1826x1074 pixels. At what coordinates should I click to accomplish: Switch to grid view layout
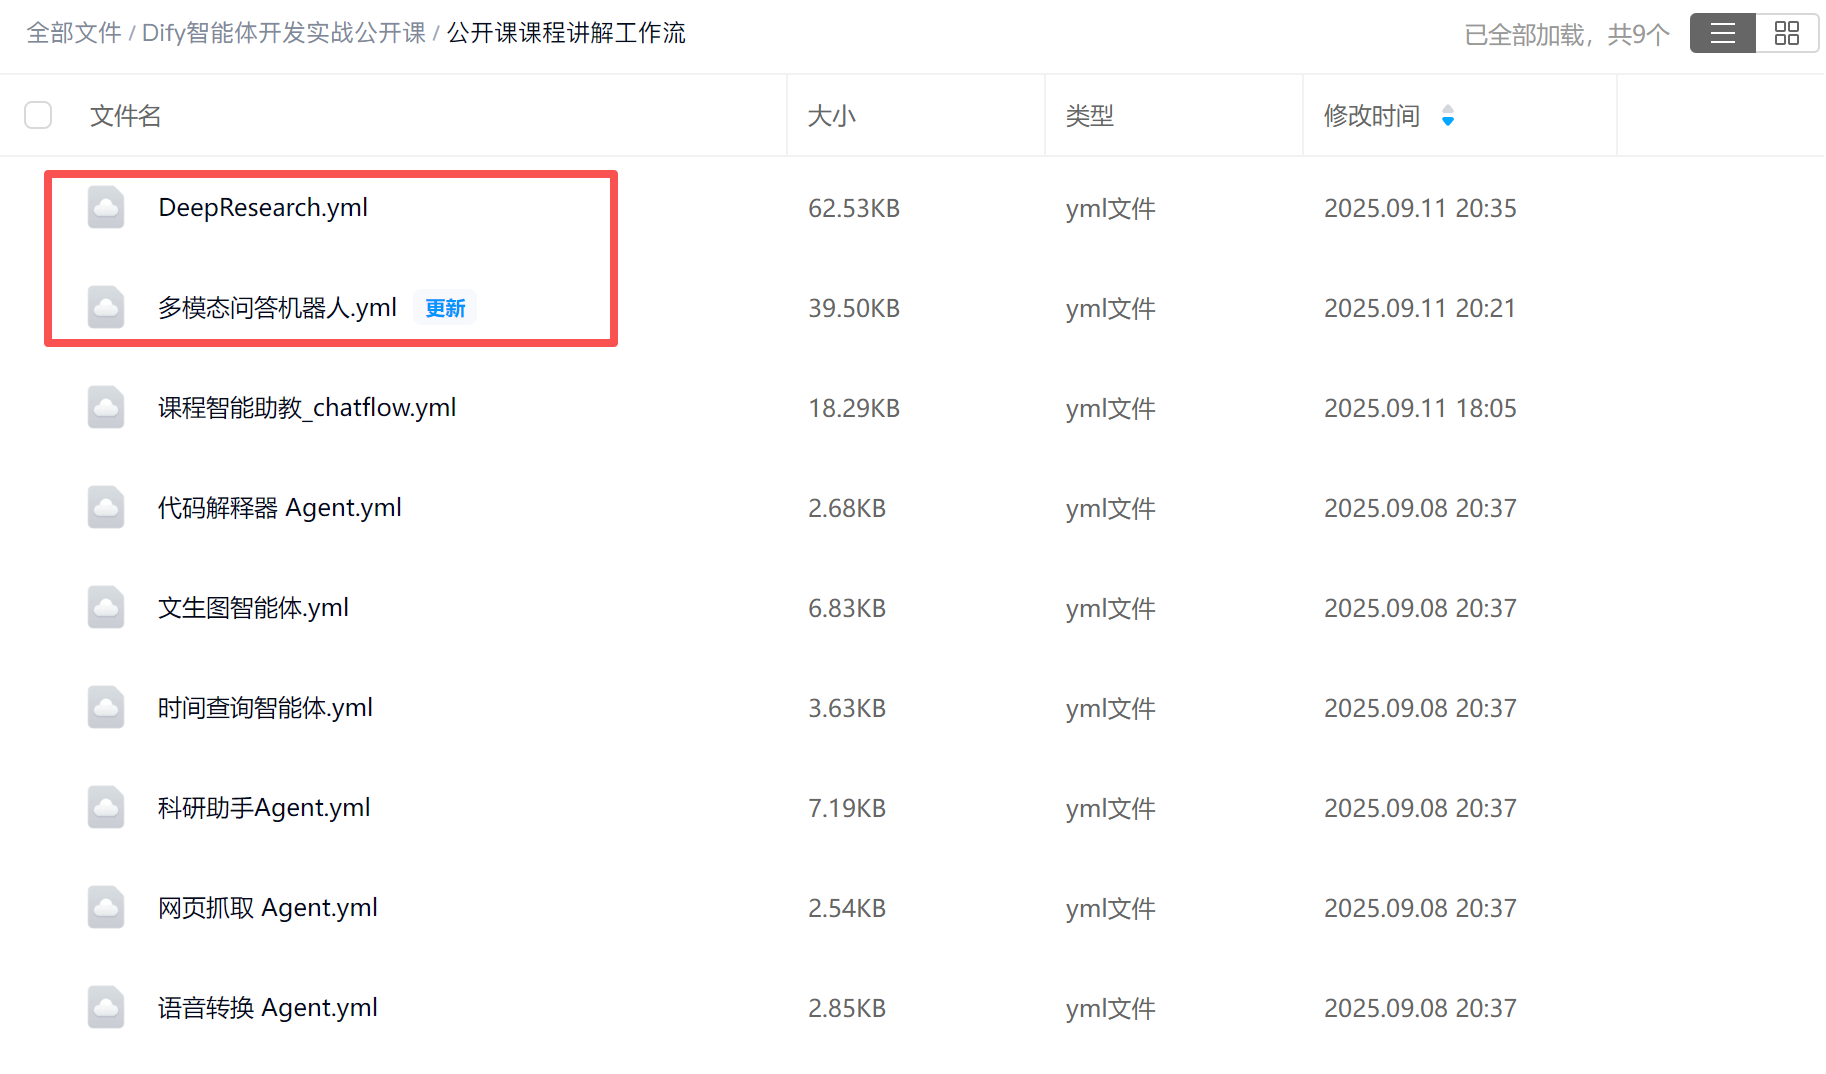pyautogui.click(x=1787, y=33)
